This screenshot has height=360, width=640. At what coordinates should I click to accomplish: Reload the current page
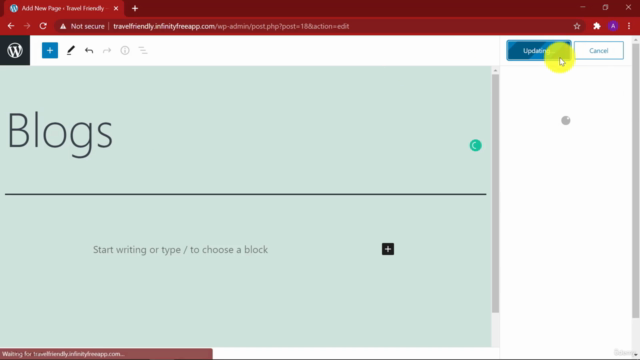point(43,26)
